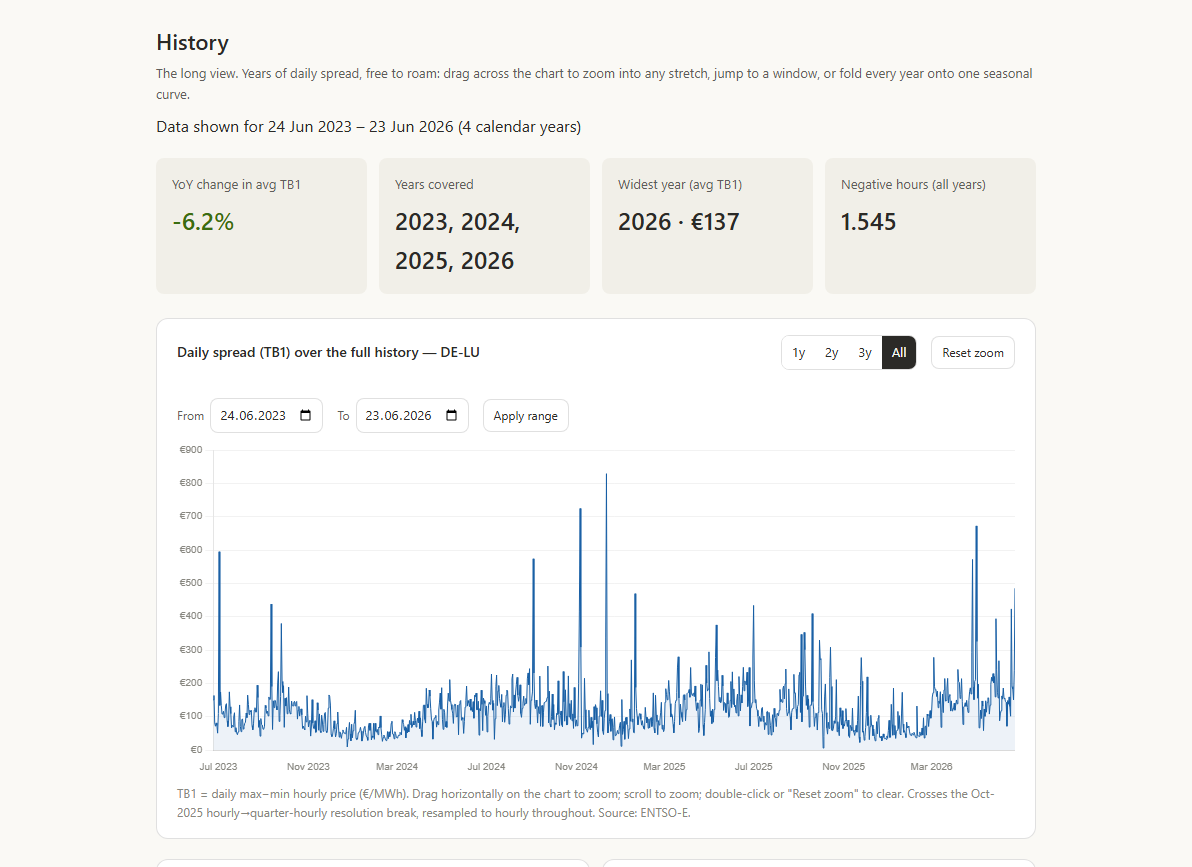This screenshot has width=1192, height=867.
Task: Open the From date calendar picker icon
Action: [306, 415]
